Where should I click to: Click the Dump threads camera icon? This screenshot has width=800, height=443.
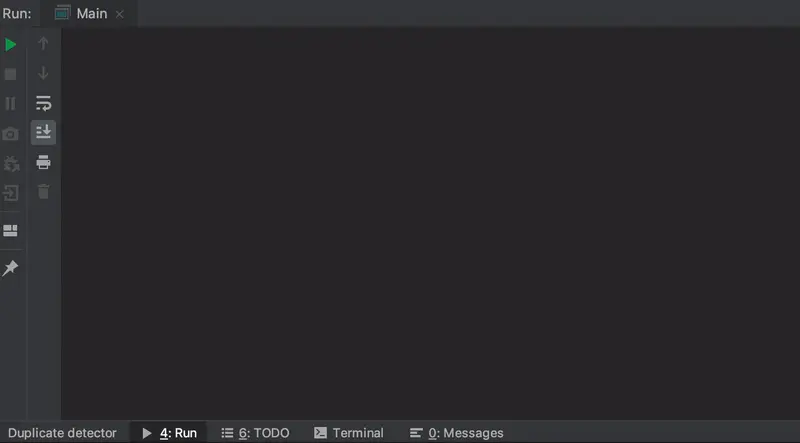10,134
